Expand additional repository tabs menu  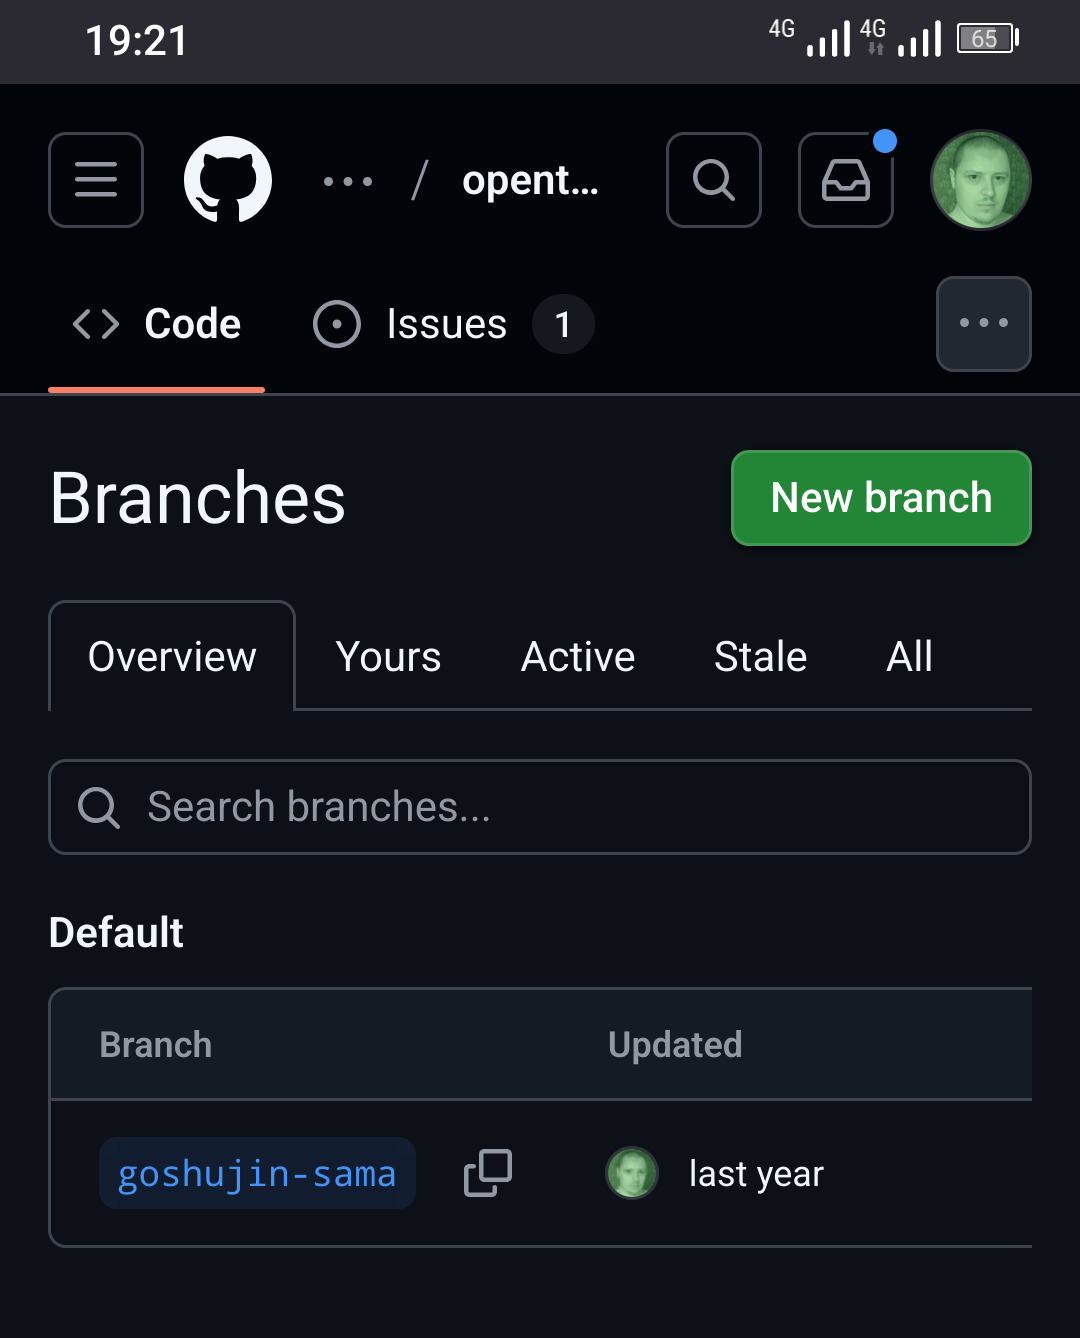(983, 324)
